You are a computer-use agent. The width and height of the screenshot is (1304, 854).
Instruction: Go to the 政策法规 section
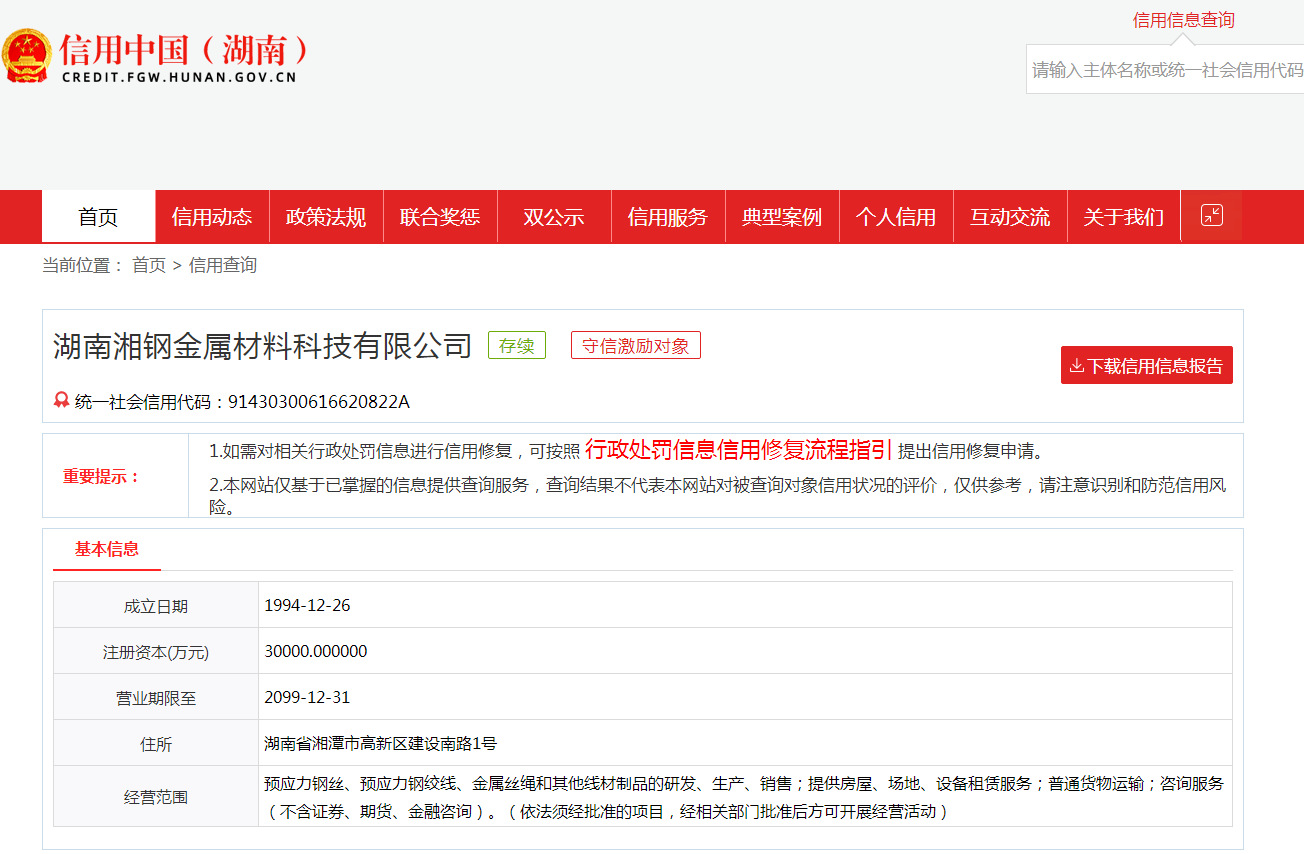point(326,217)
